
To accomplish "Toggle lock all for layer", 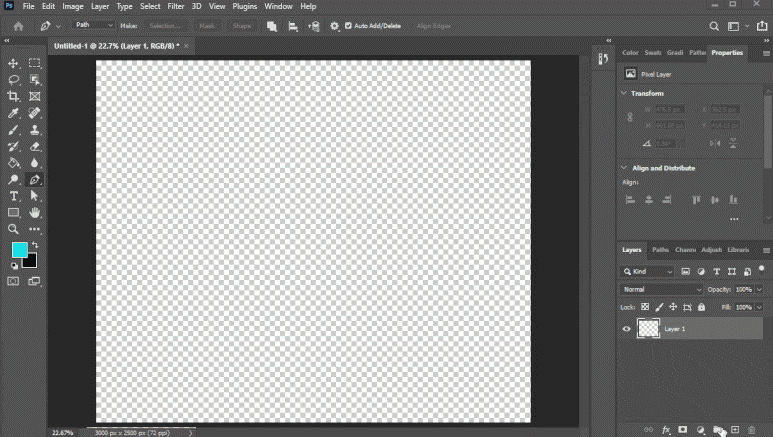I will [x=702, y=307].
